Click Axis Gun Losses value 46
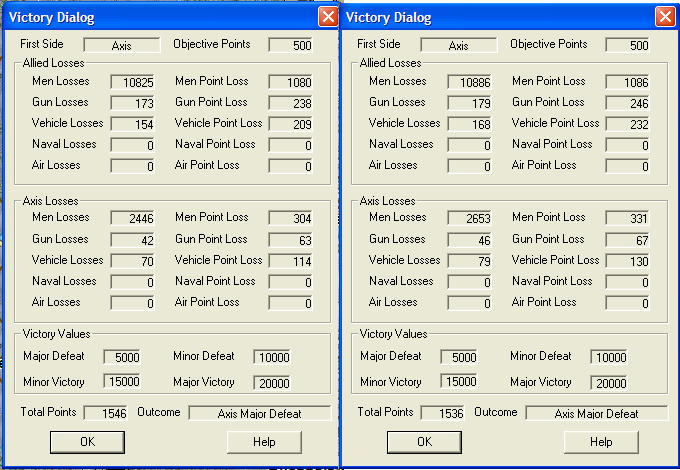This screenshot has height=470, width=680. [469, 240]
